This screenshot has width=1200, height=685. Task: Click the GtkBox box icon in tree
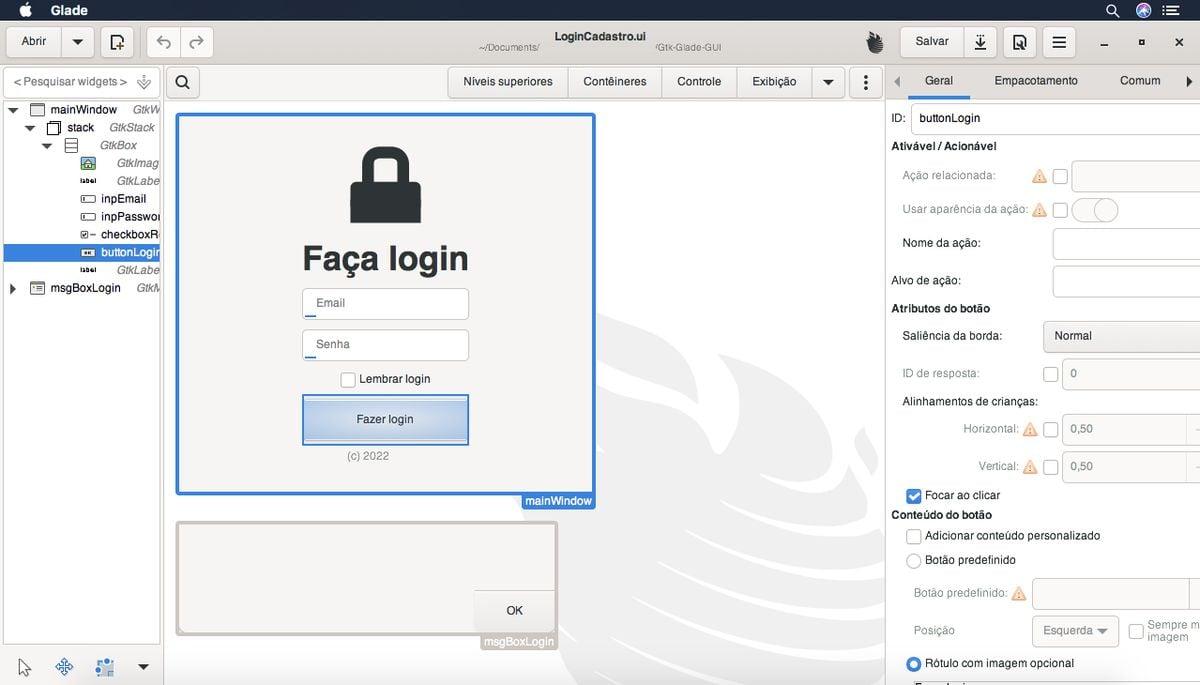[x=71, y=146]
